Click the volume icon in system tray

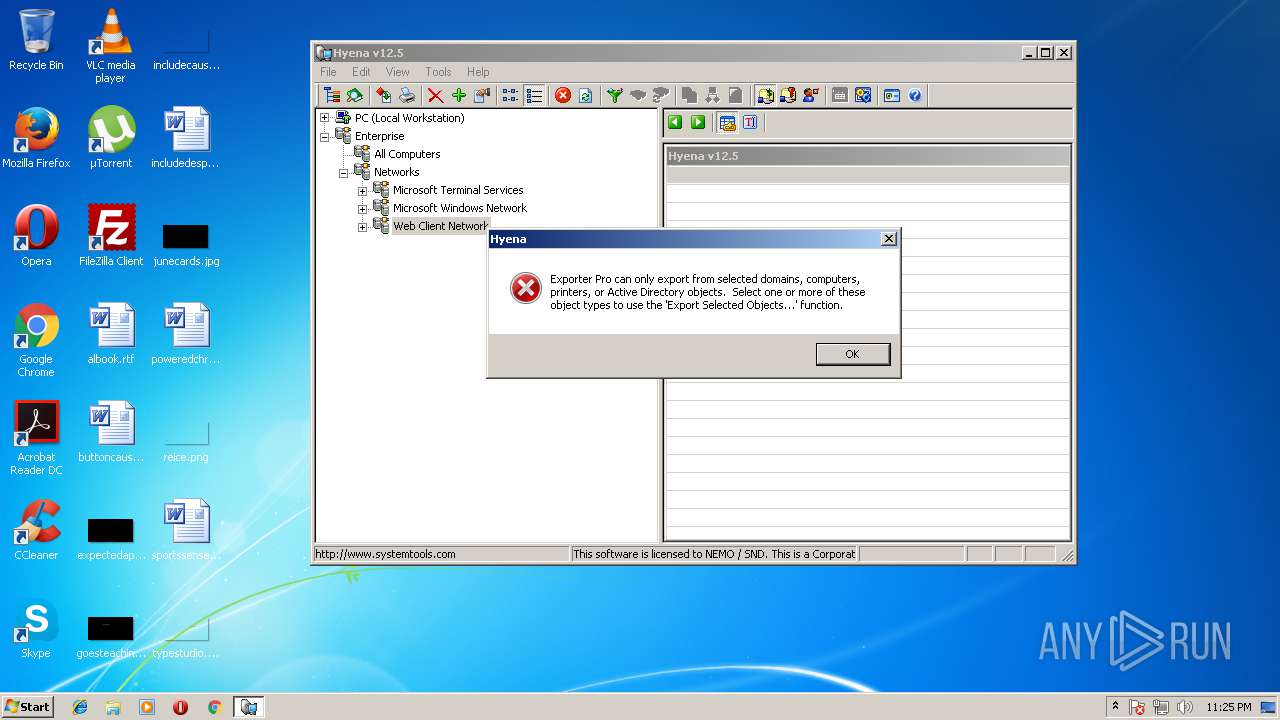click(x=1184, y=707)
